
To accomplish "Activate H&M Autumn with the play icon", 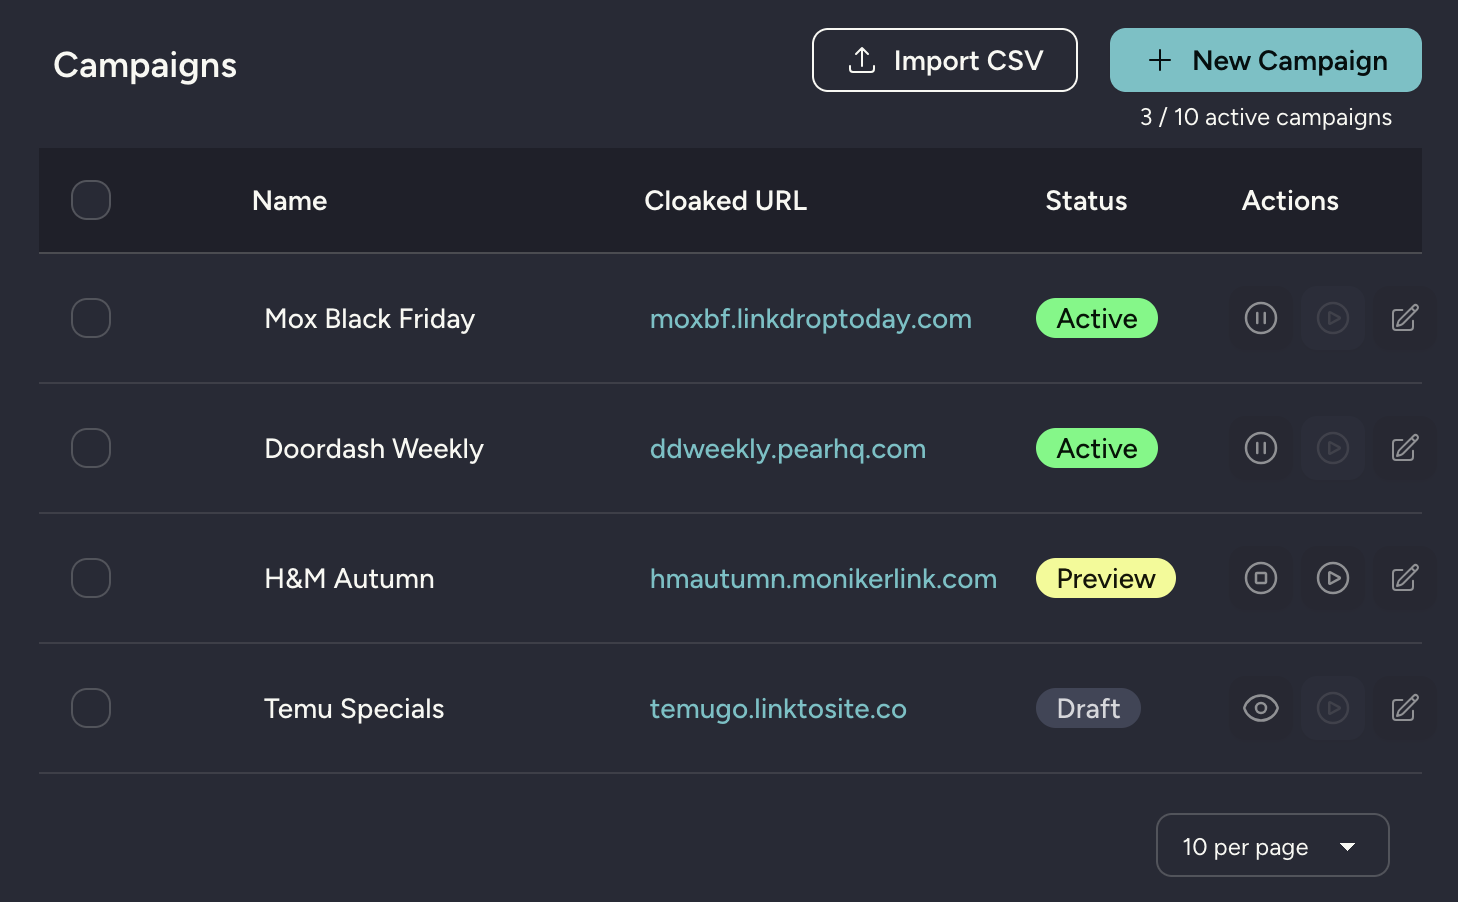I will (x=1332, y=578).
